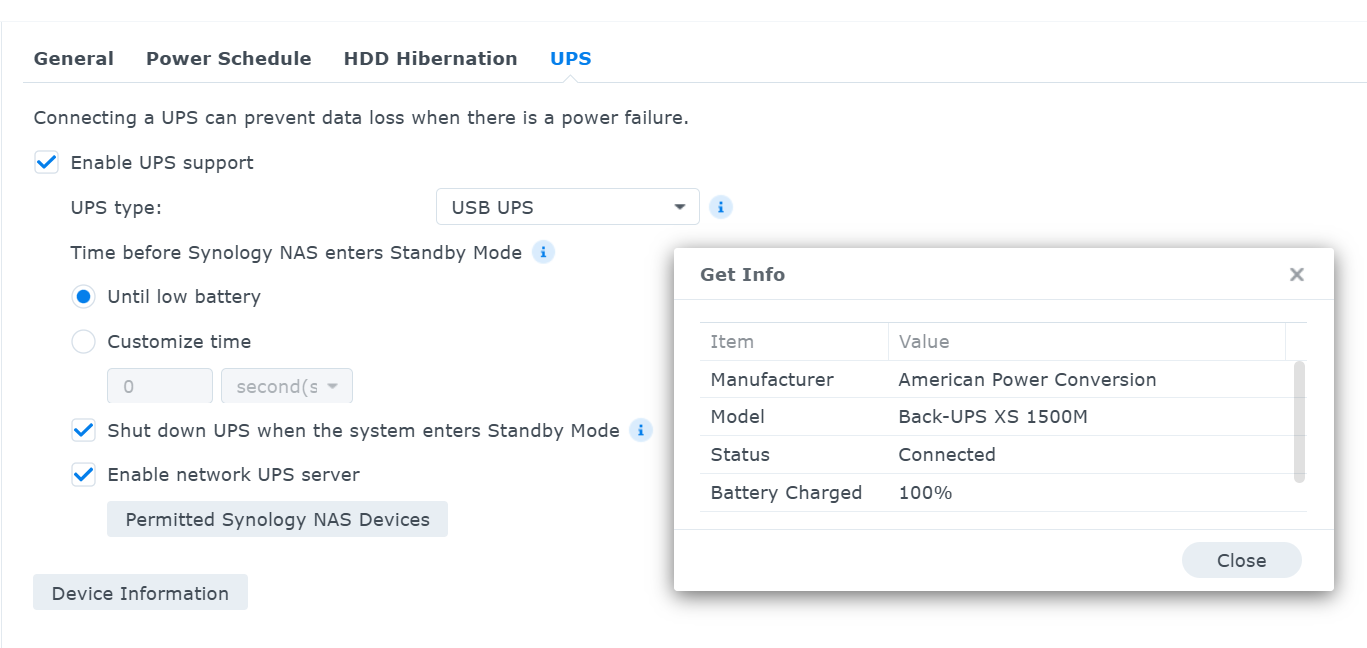Image resolution: width=1367 pixels, height=648 pixels.
Task: Select Customize time radio option
Action: pyautogui.click(x=84, y=342)
